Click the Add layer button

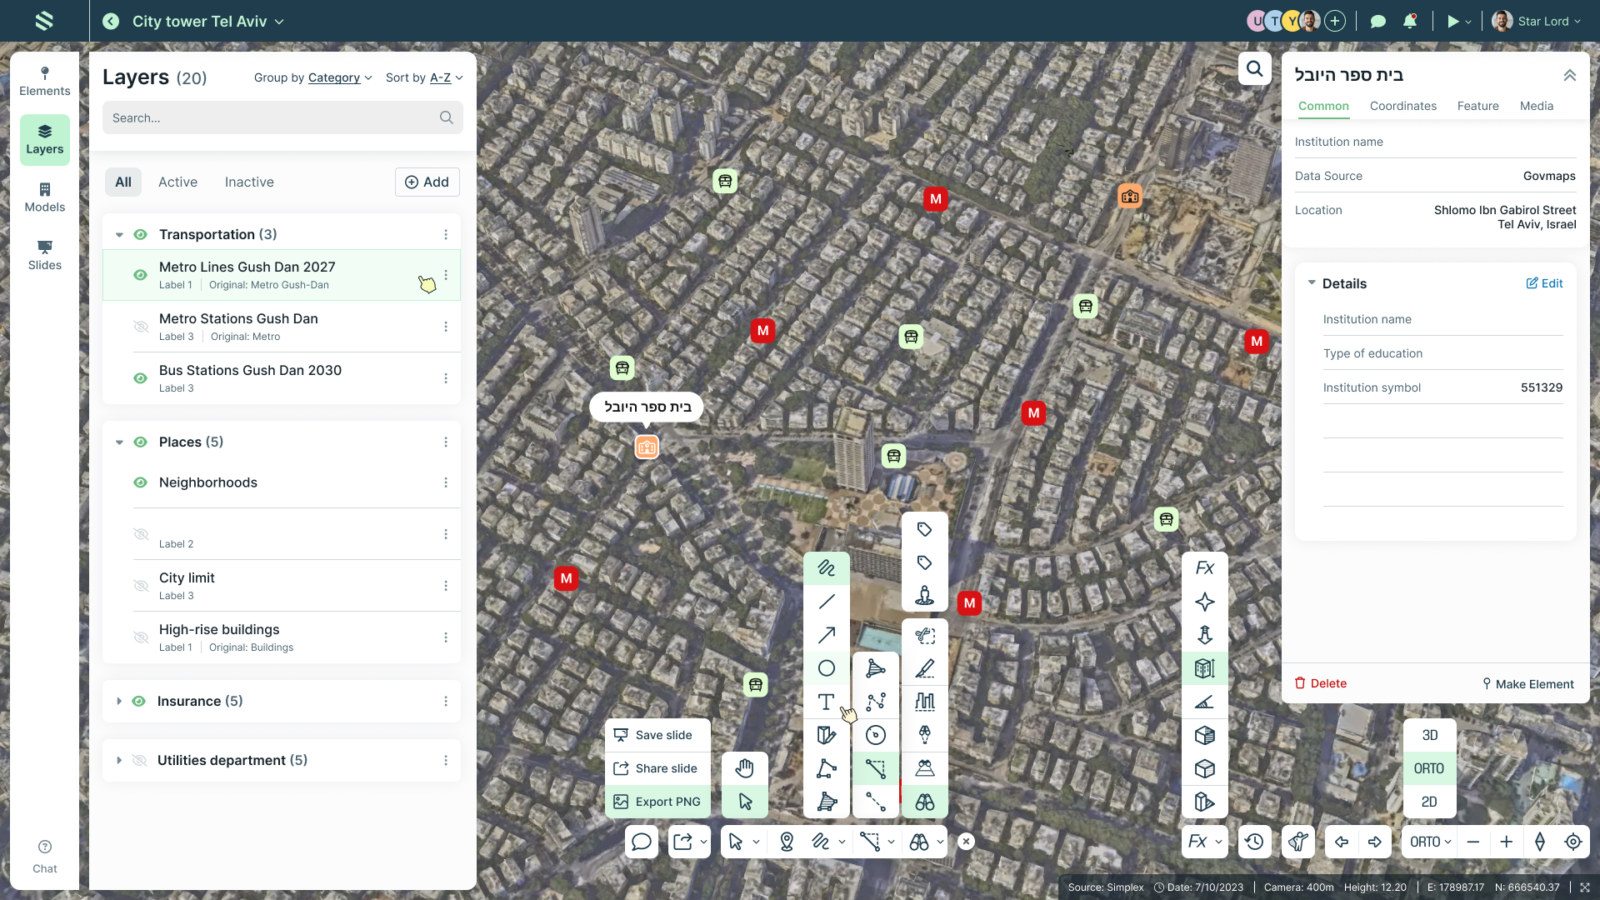(x=427, y=182)
